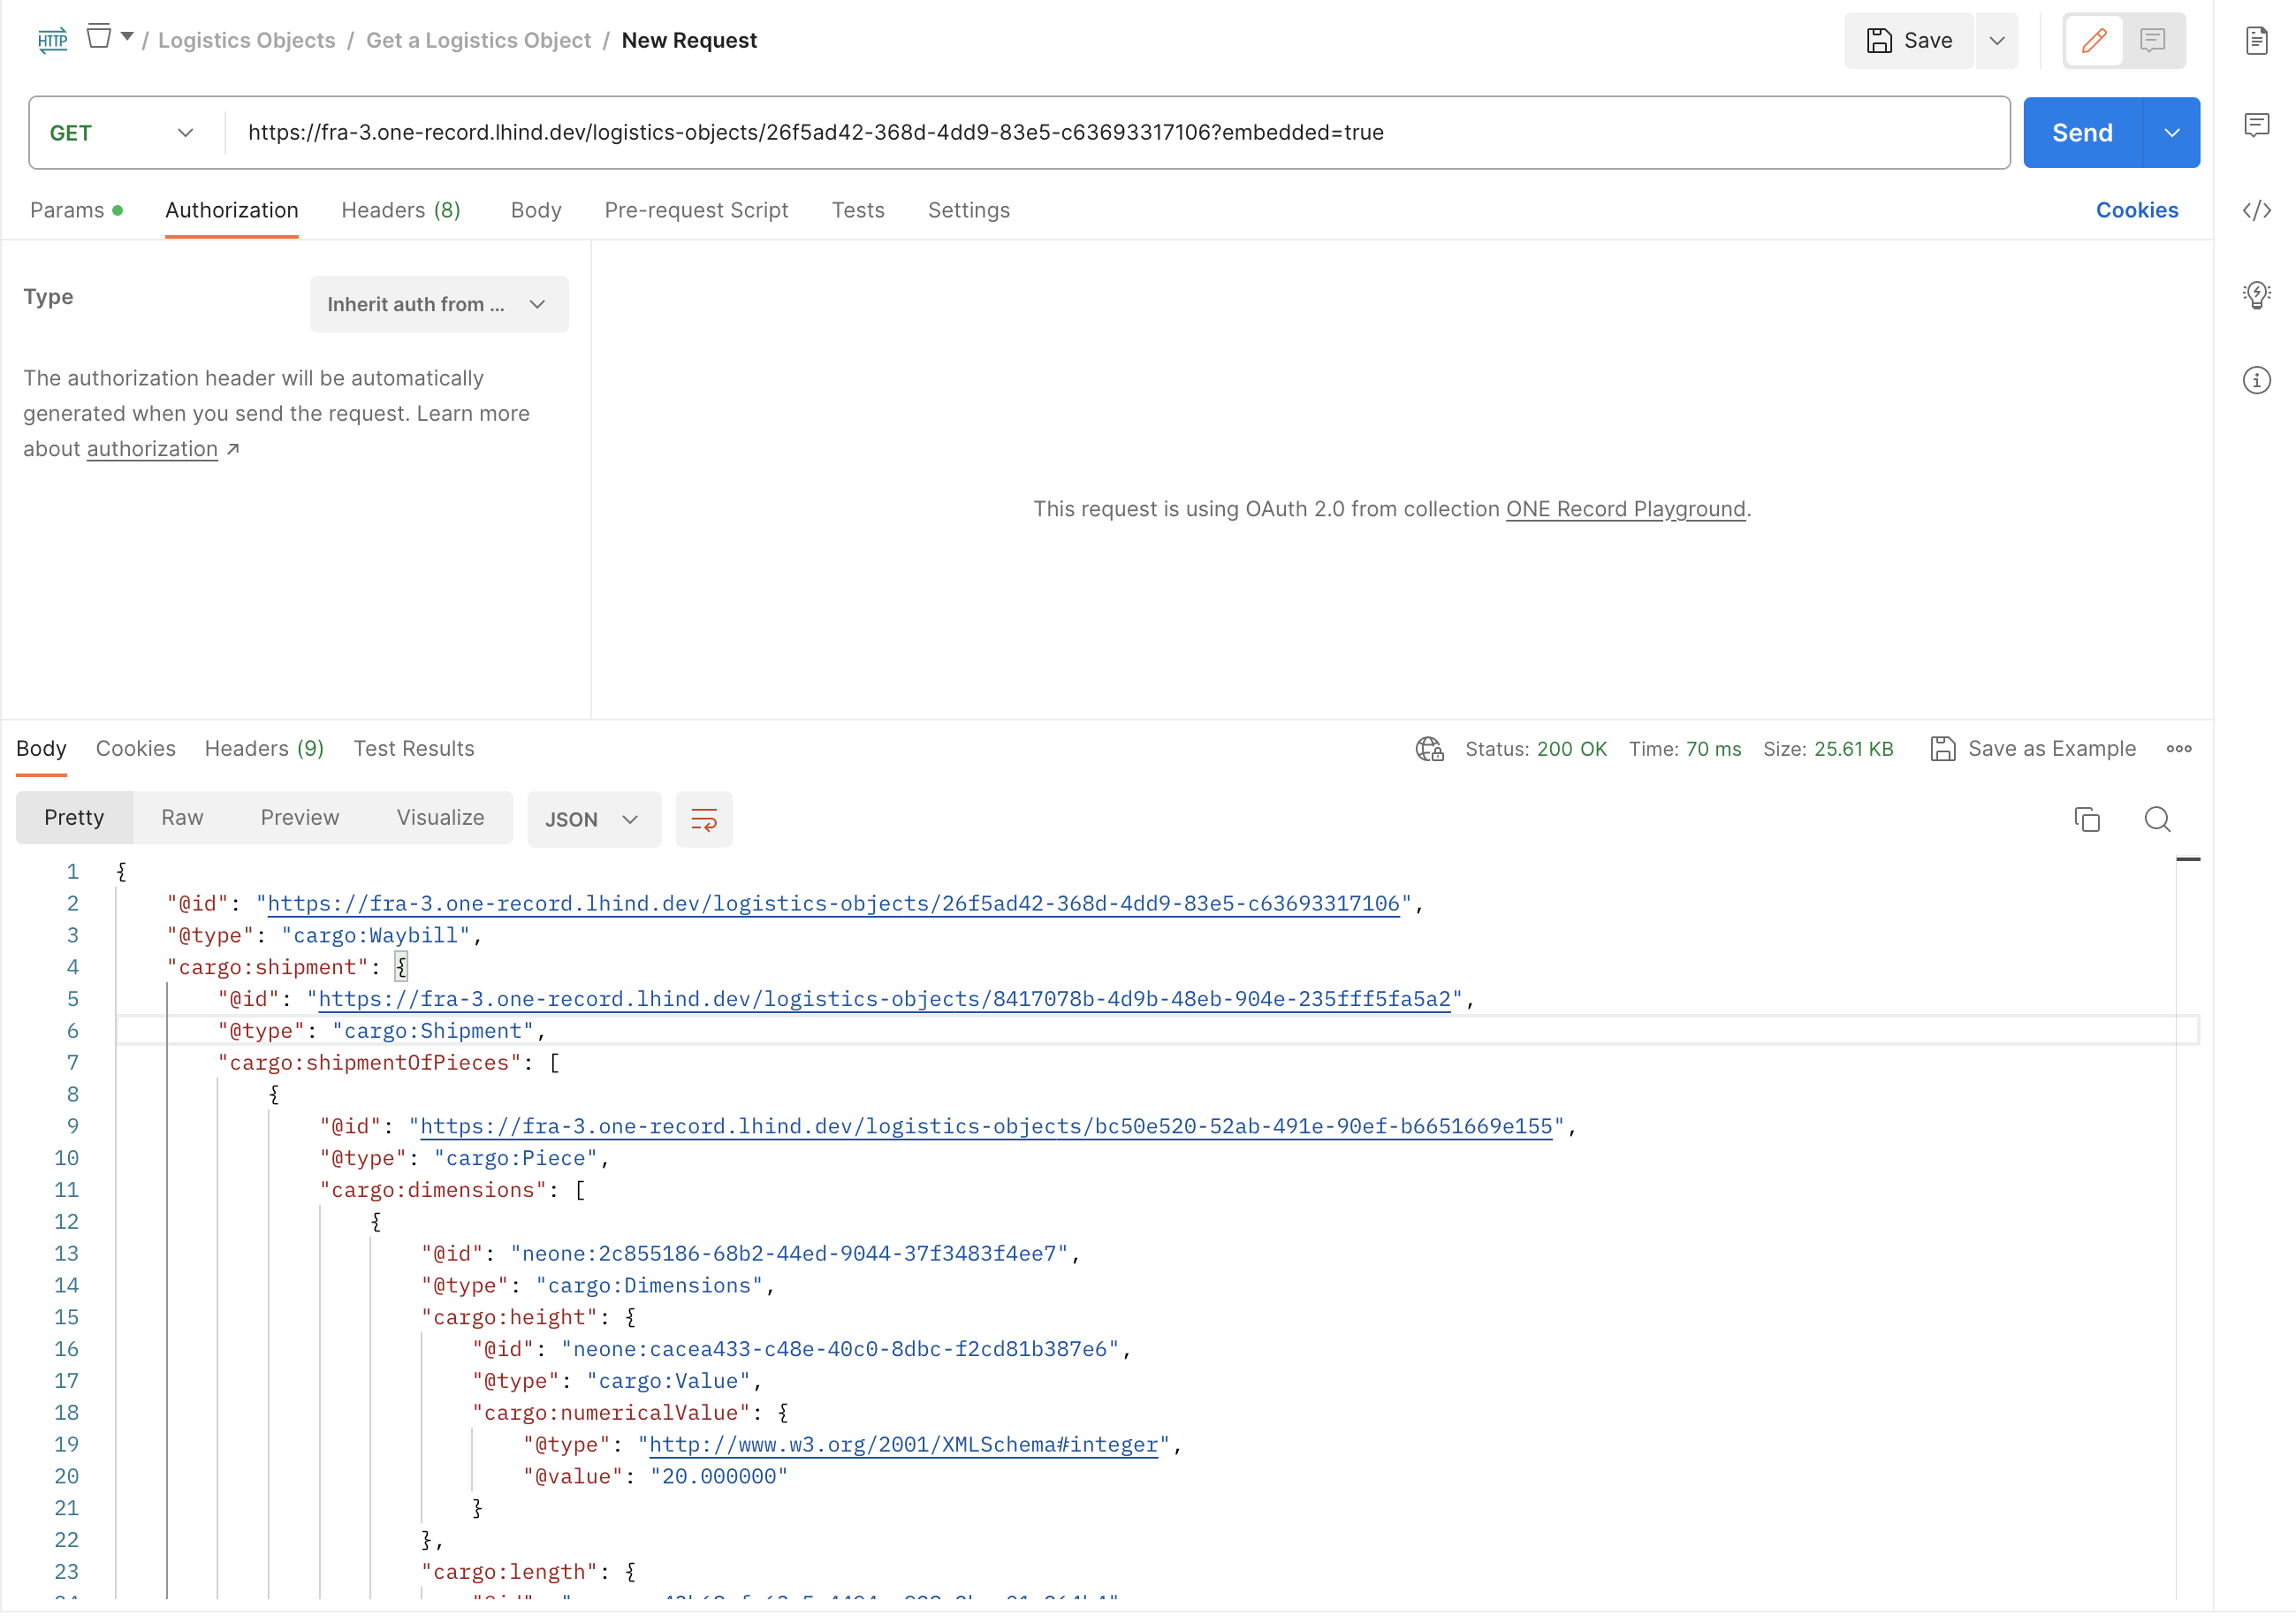The height and width of the screenshot is (1616, 2296).
Task: Copy response body with copy icon
Action: 2087,819
